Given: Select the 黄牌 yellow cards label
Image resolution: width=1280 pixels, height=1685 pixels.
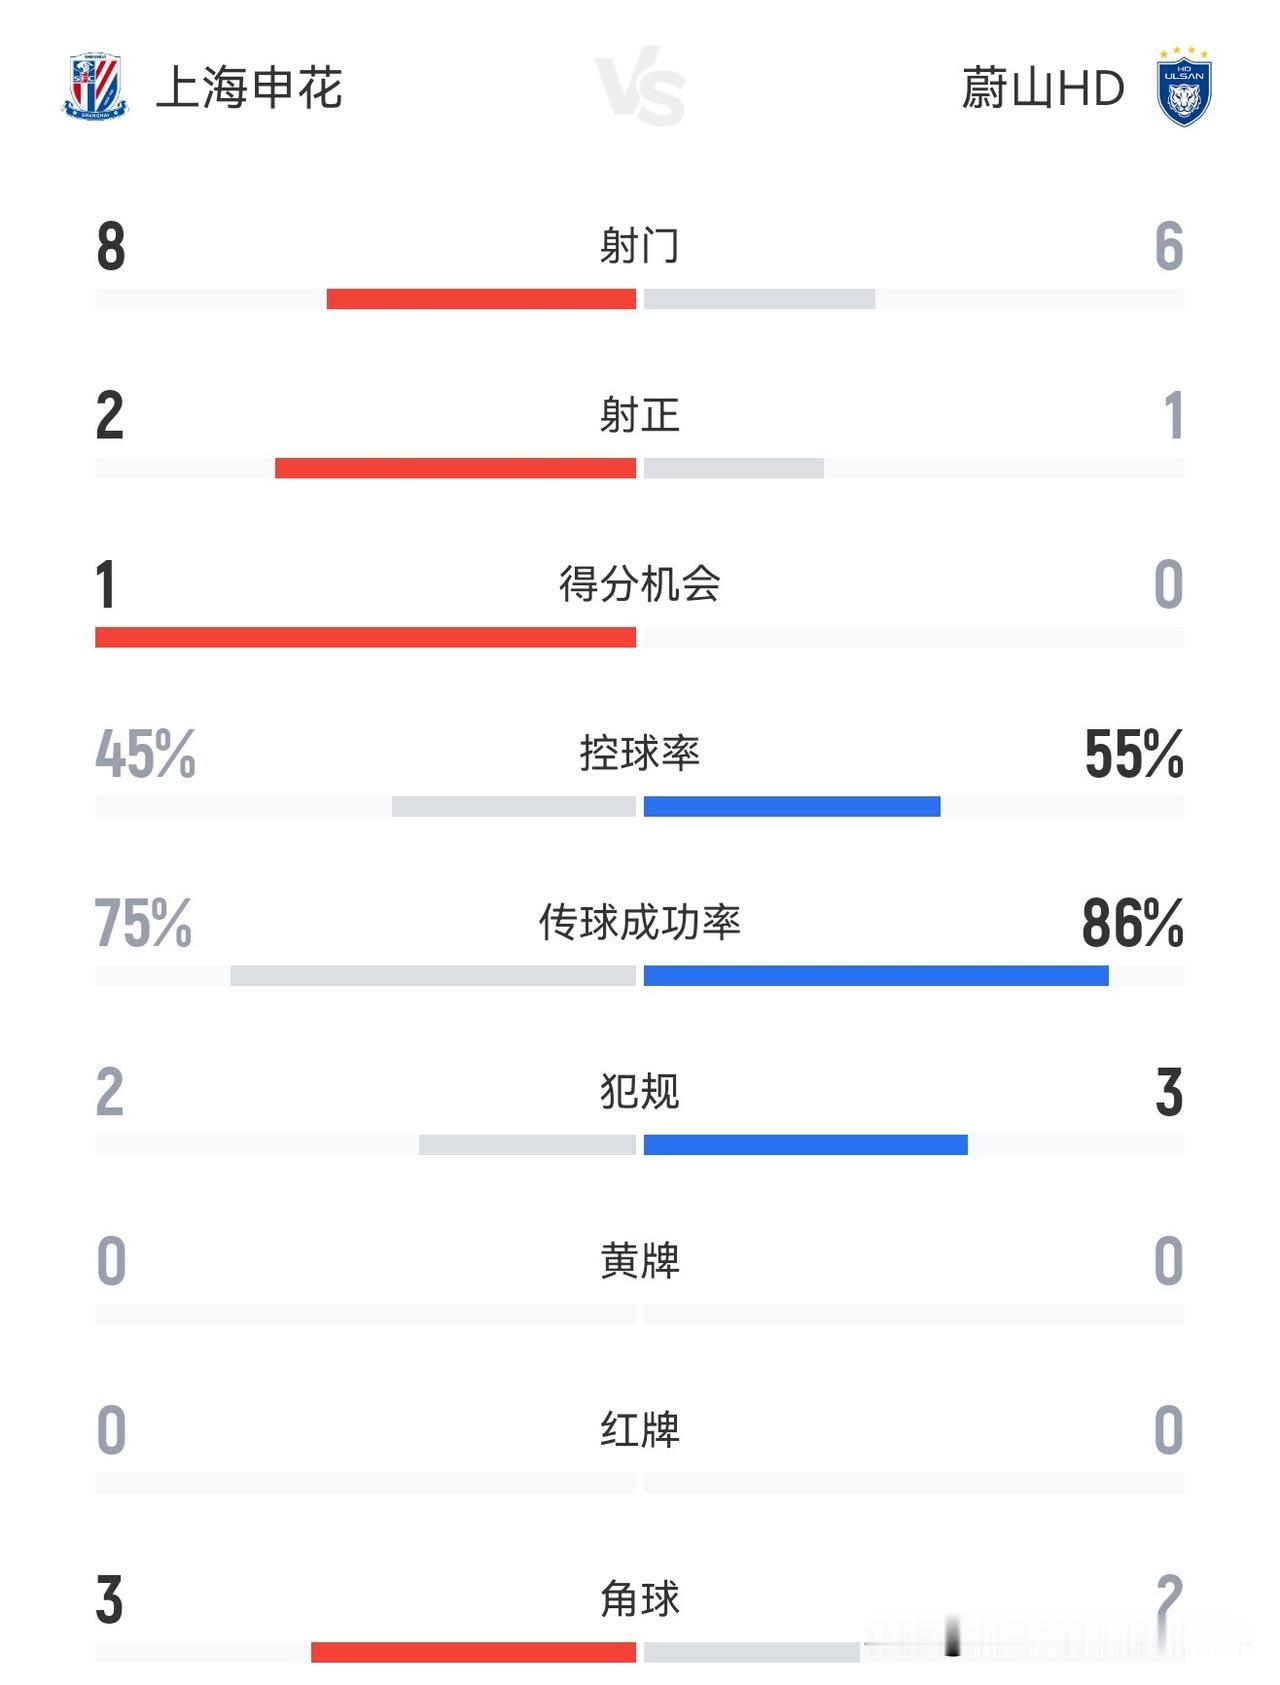Looking at the screenshot, I should coord(640,1259).
